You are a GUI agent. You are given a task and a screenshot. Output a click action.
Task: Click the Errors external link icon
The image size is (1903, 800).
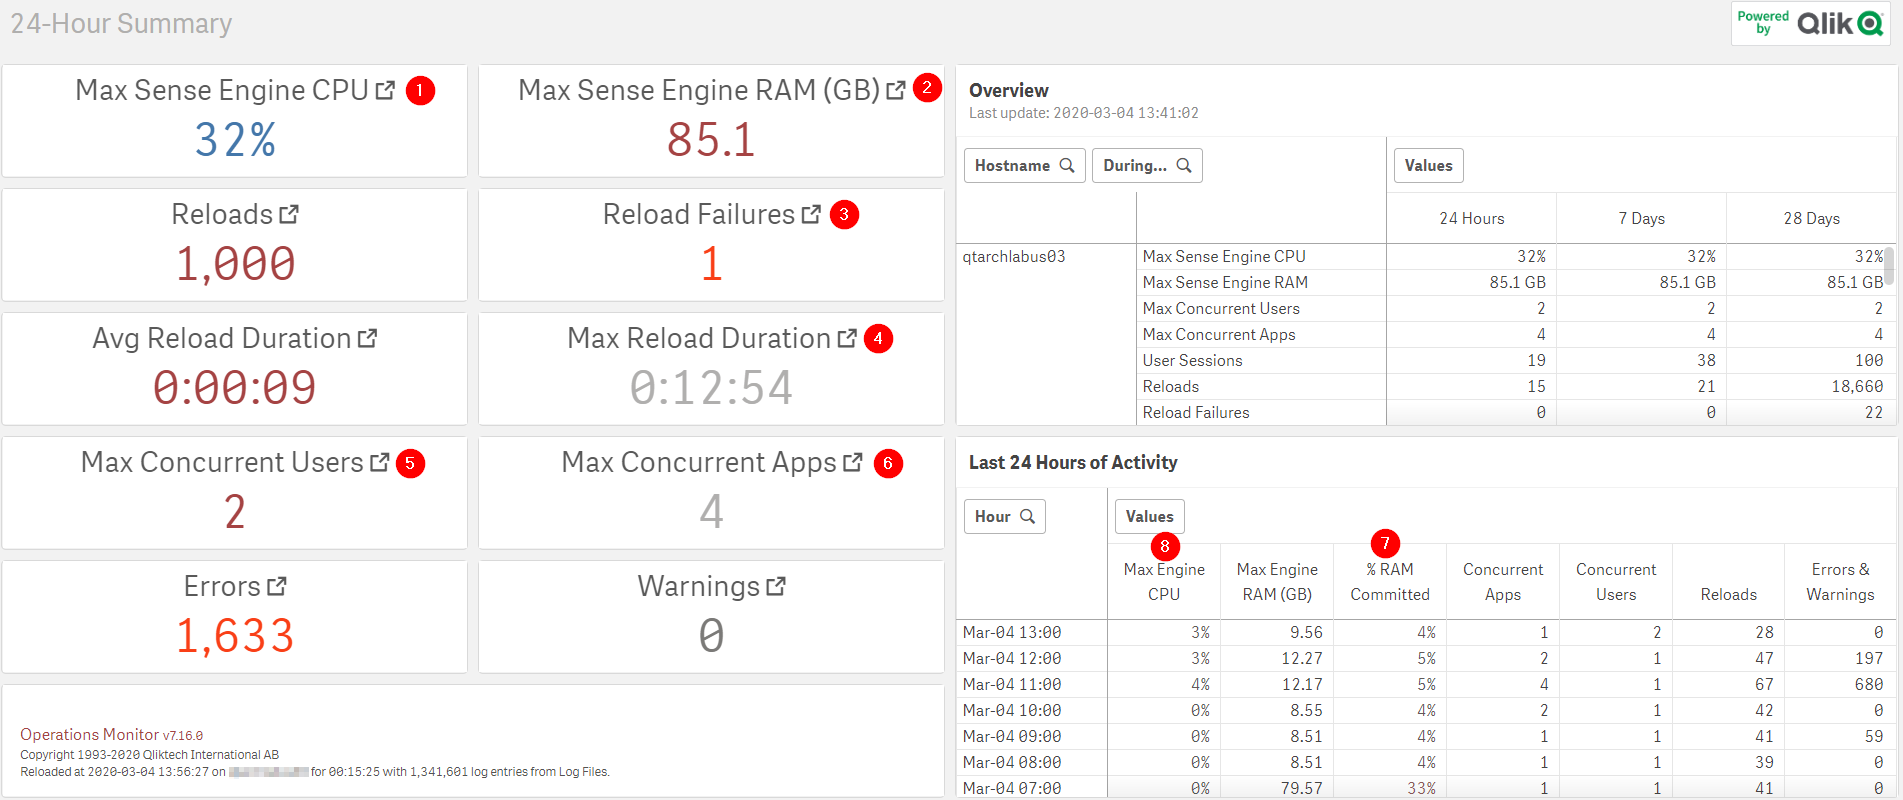[x=277, y=587]
